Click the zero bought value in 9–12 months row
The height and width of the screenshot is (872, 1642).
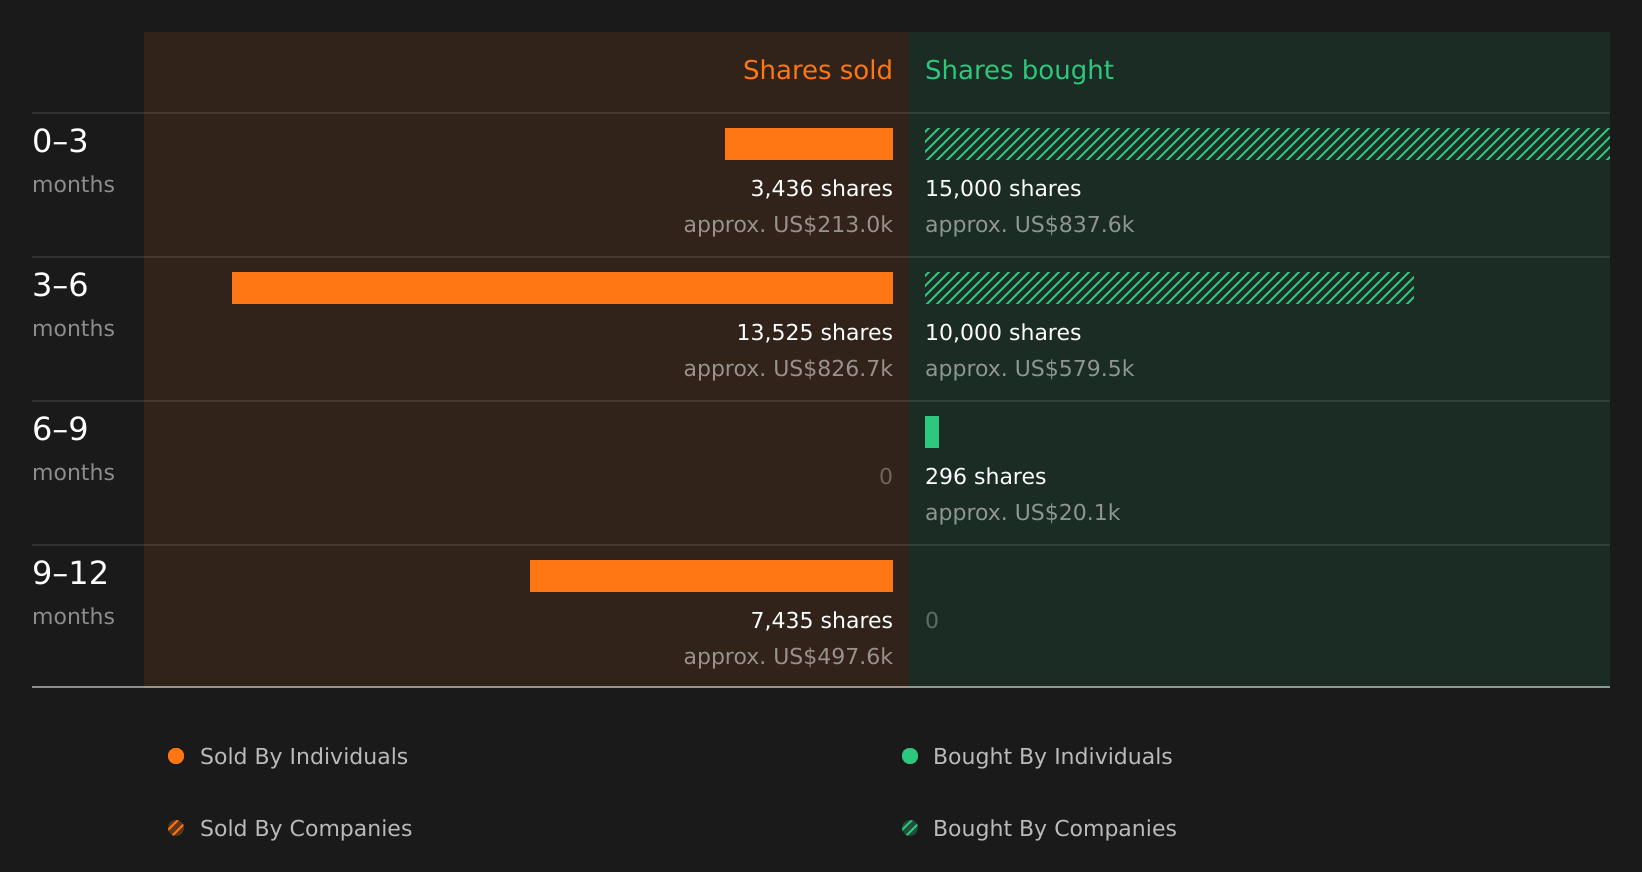point(932,621)
